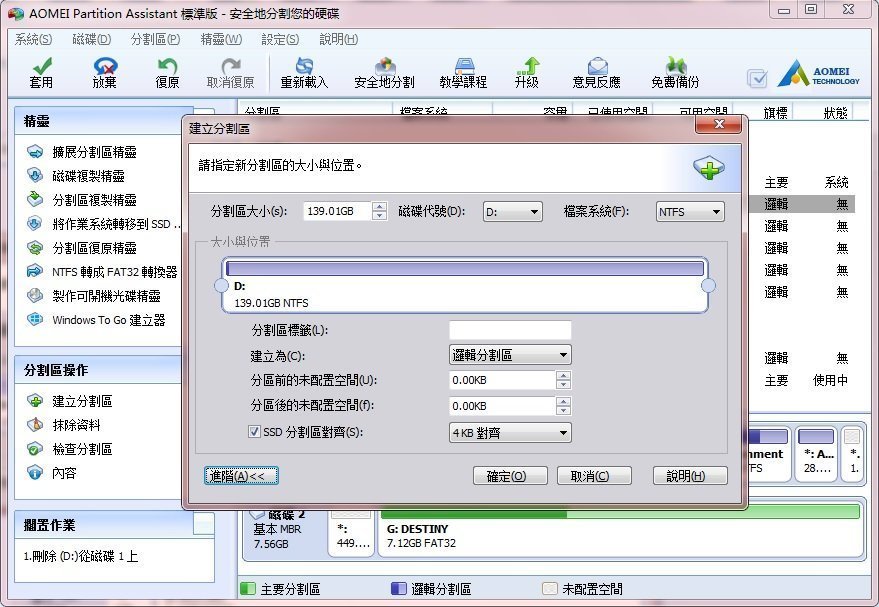Open the NTFS 轉成 FAT32 轉換器
The height and width of the screenshot is (607, 879).
pyautogui.click(x=102, y=272)
